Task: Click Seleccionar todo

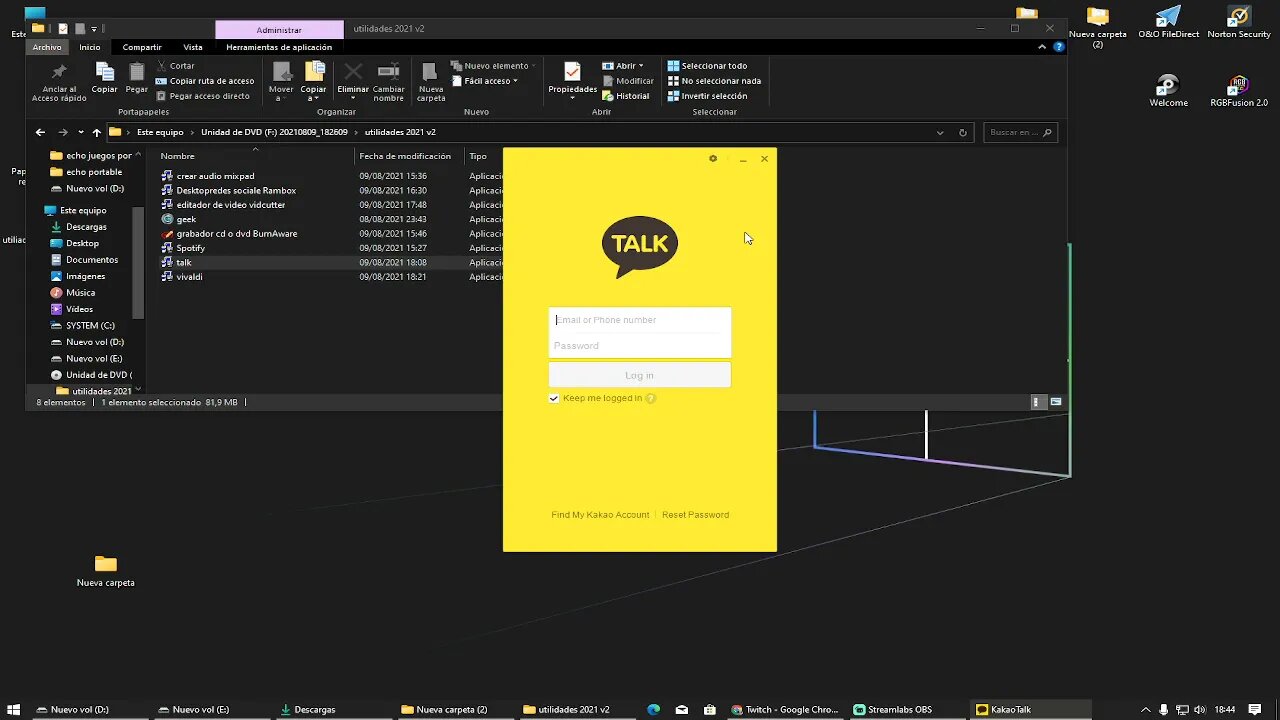Action: tap(707, 66)
